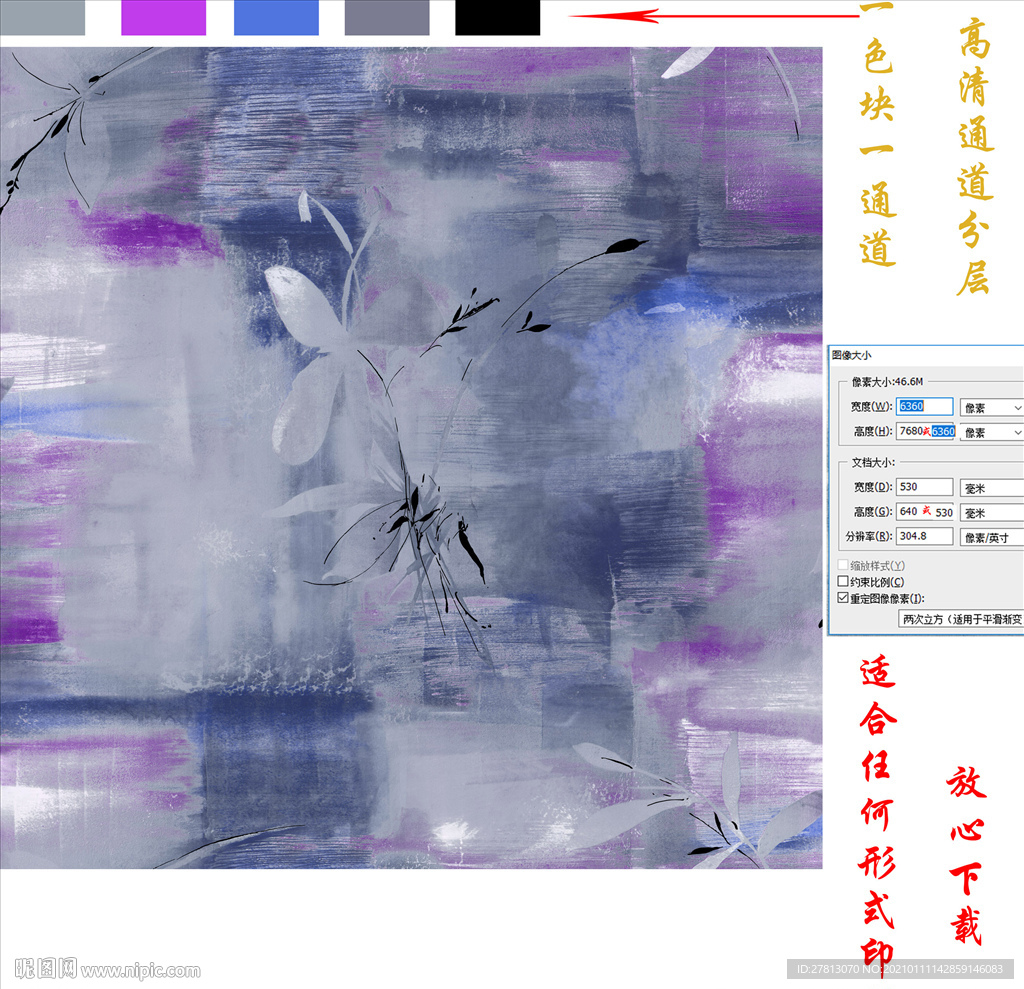The height and width of the screenshot is (989, 1024).
Task: Open document width unit dropdown 毫米
Action: 991,488
